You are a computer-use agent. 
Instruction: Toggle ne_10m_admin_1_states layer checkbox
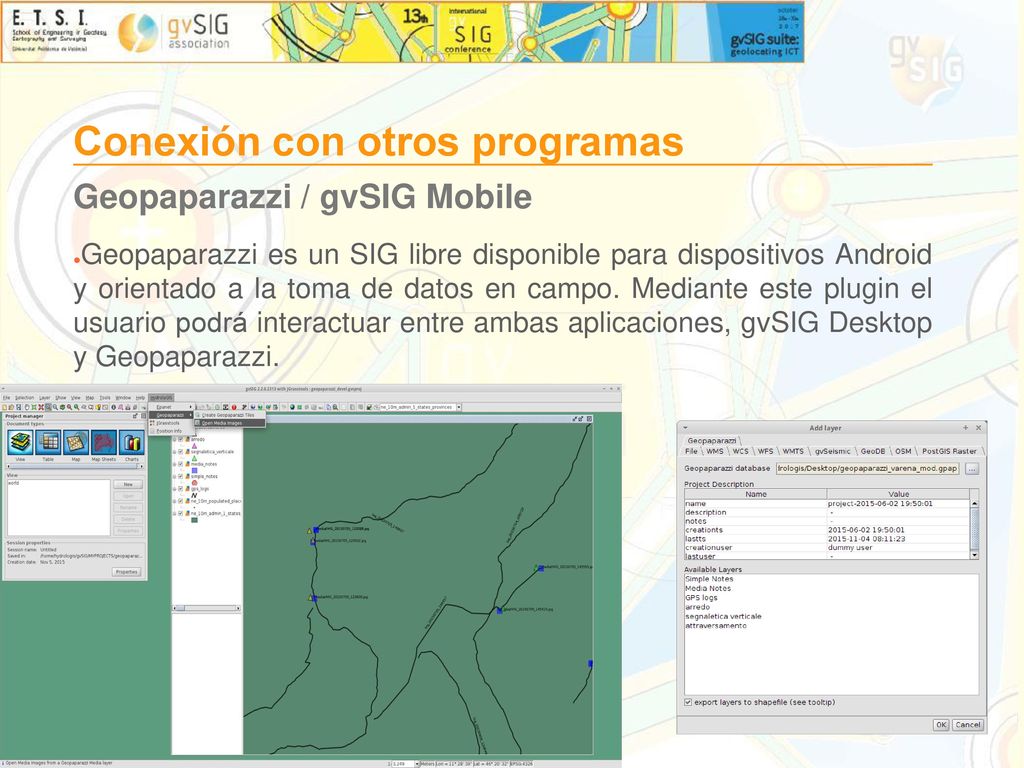[180, 513]
